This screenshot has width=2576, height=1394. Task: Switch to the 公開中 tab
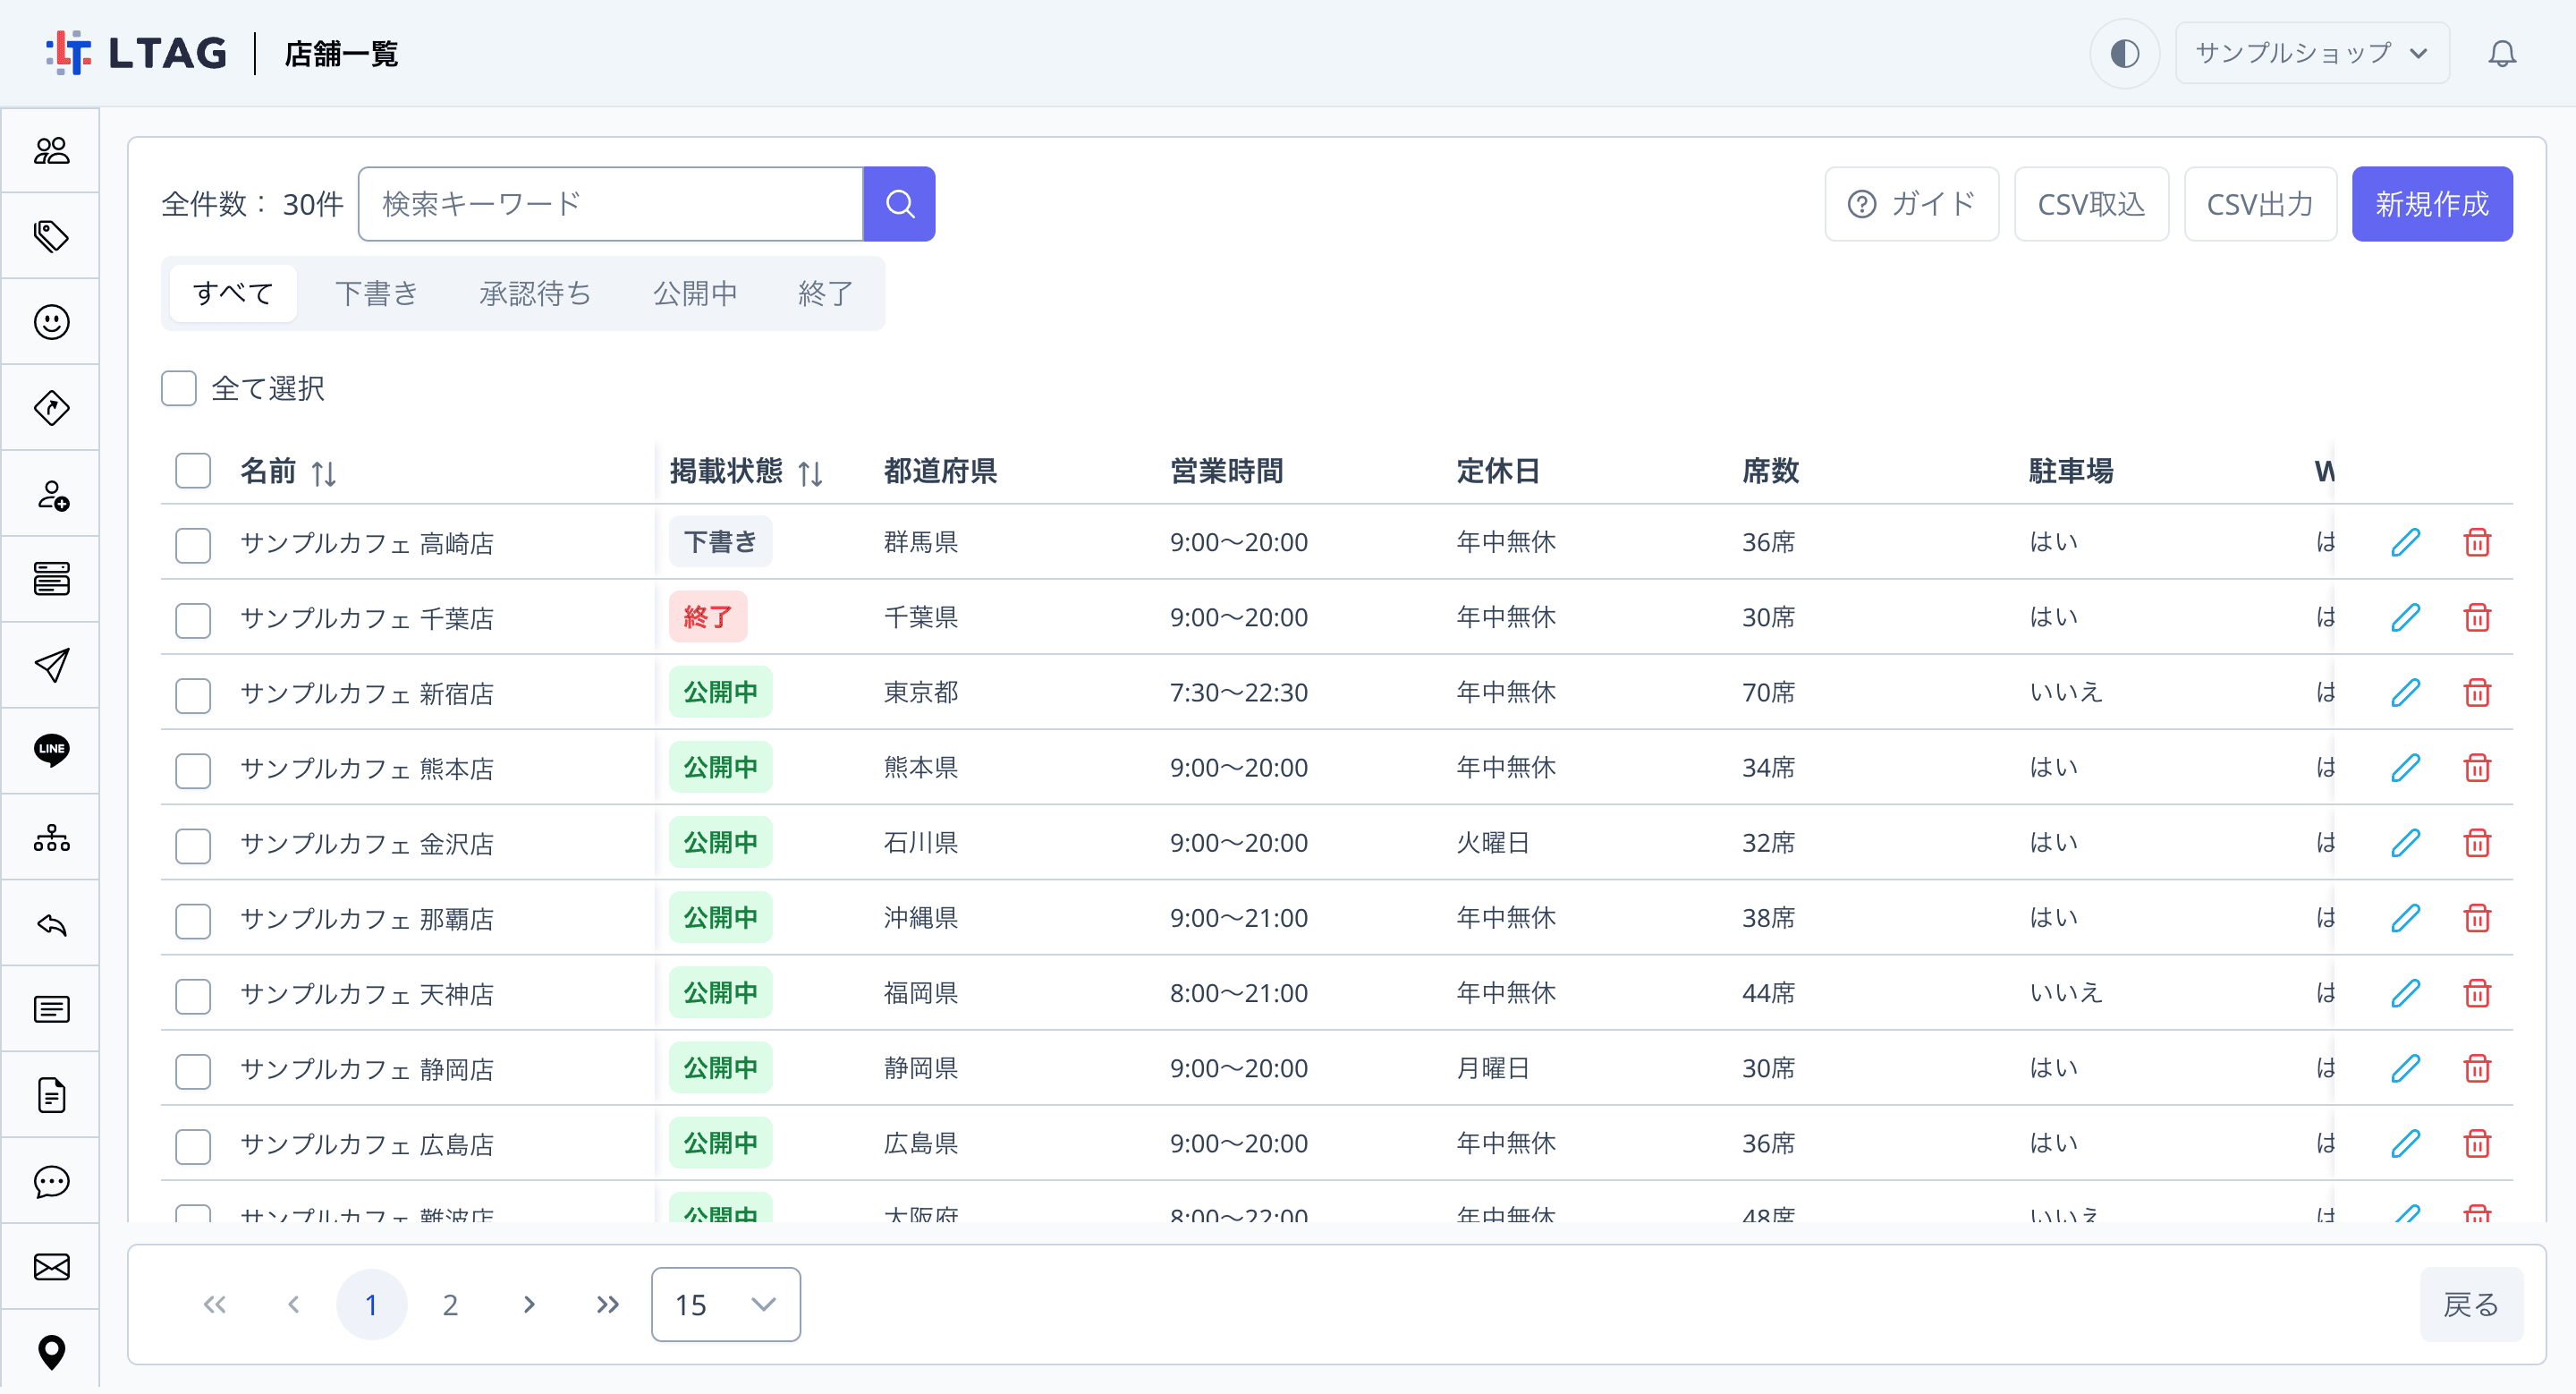point(695,293)
